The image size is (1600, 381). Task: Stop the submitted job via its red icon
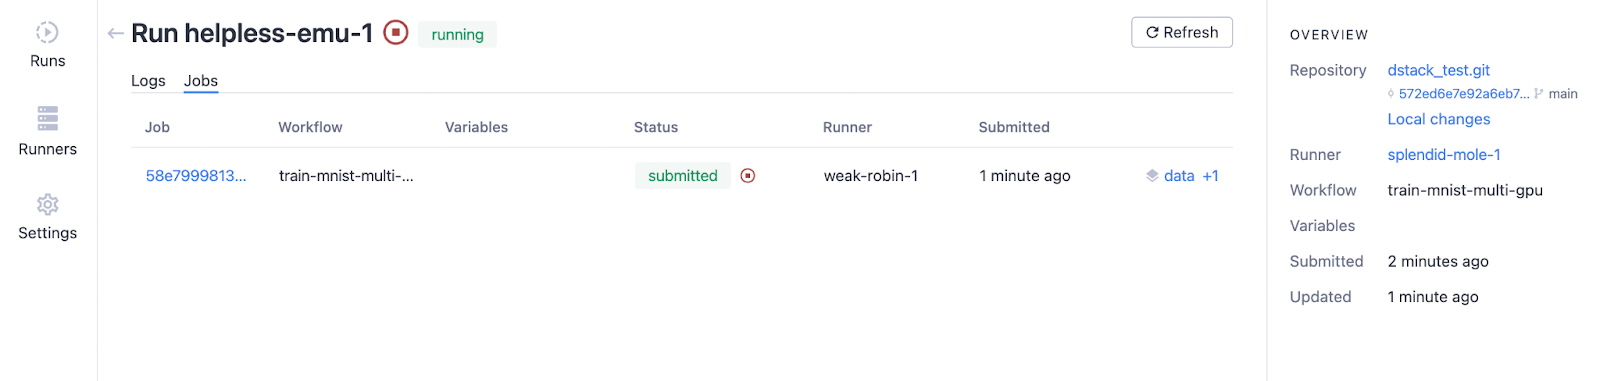748,176
